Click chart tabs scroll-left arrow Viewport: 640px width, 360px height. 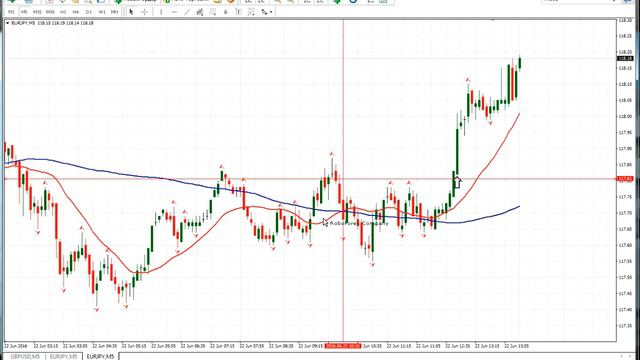622,356
